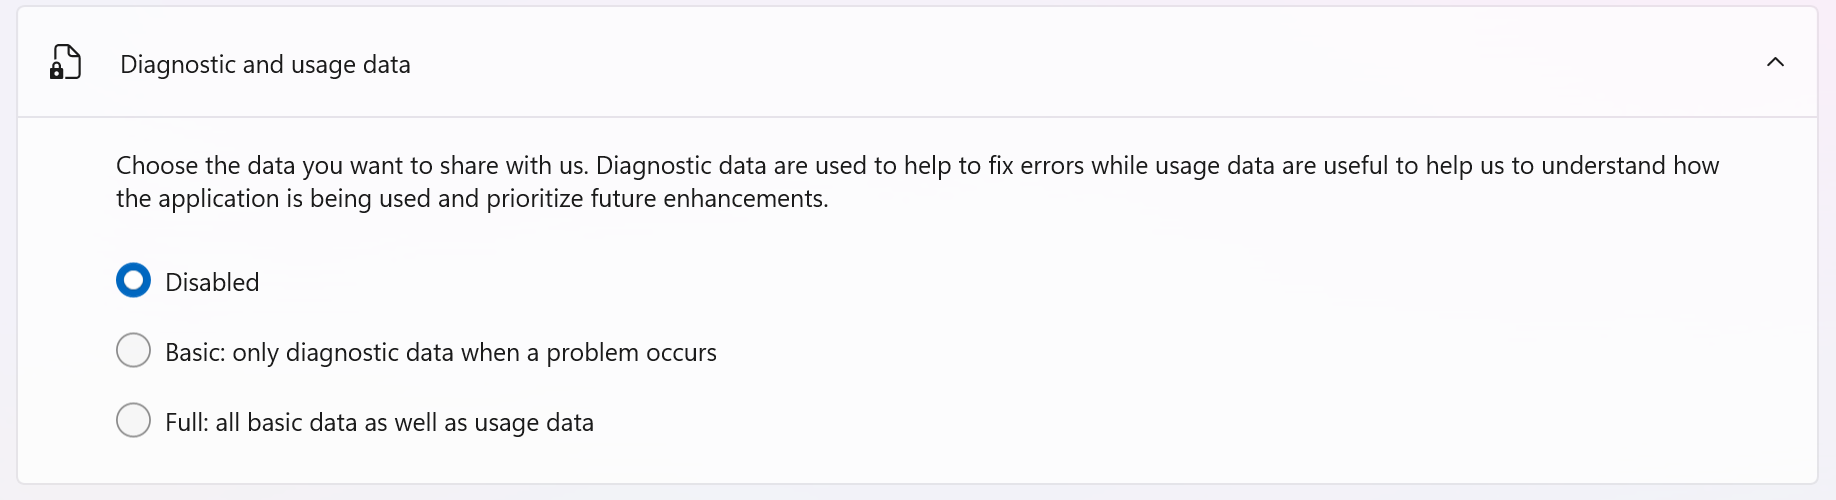
Task: Click the locked document icon in header
Action: (x=65, y=63)
